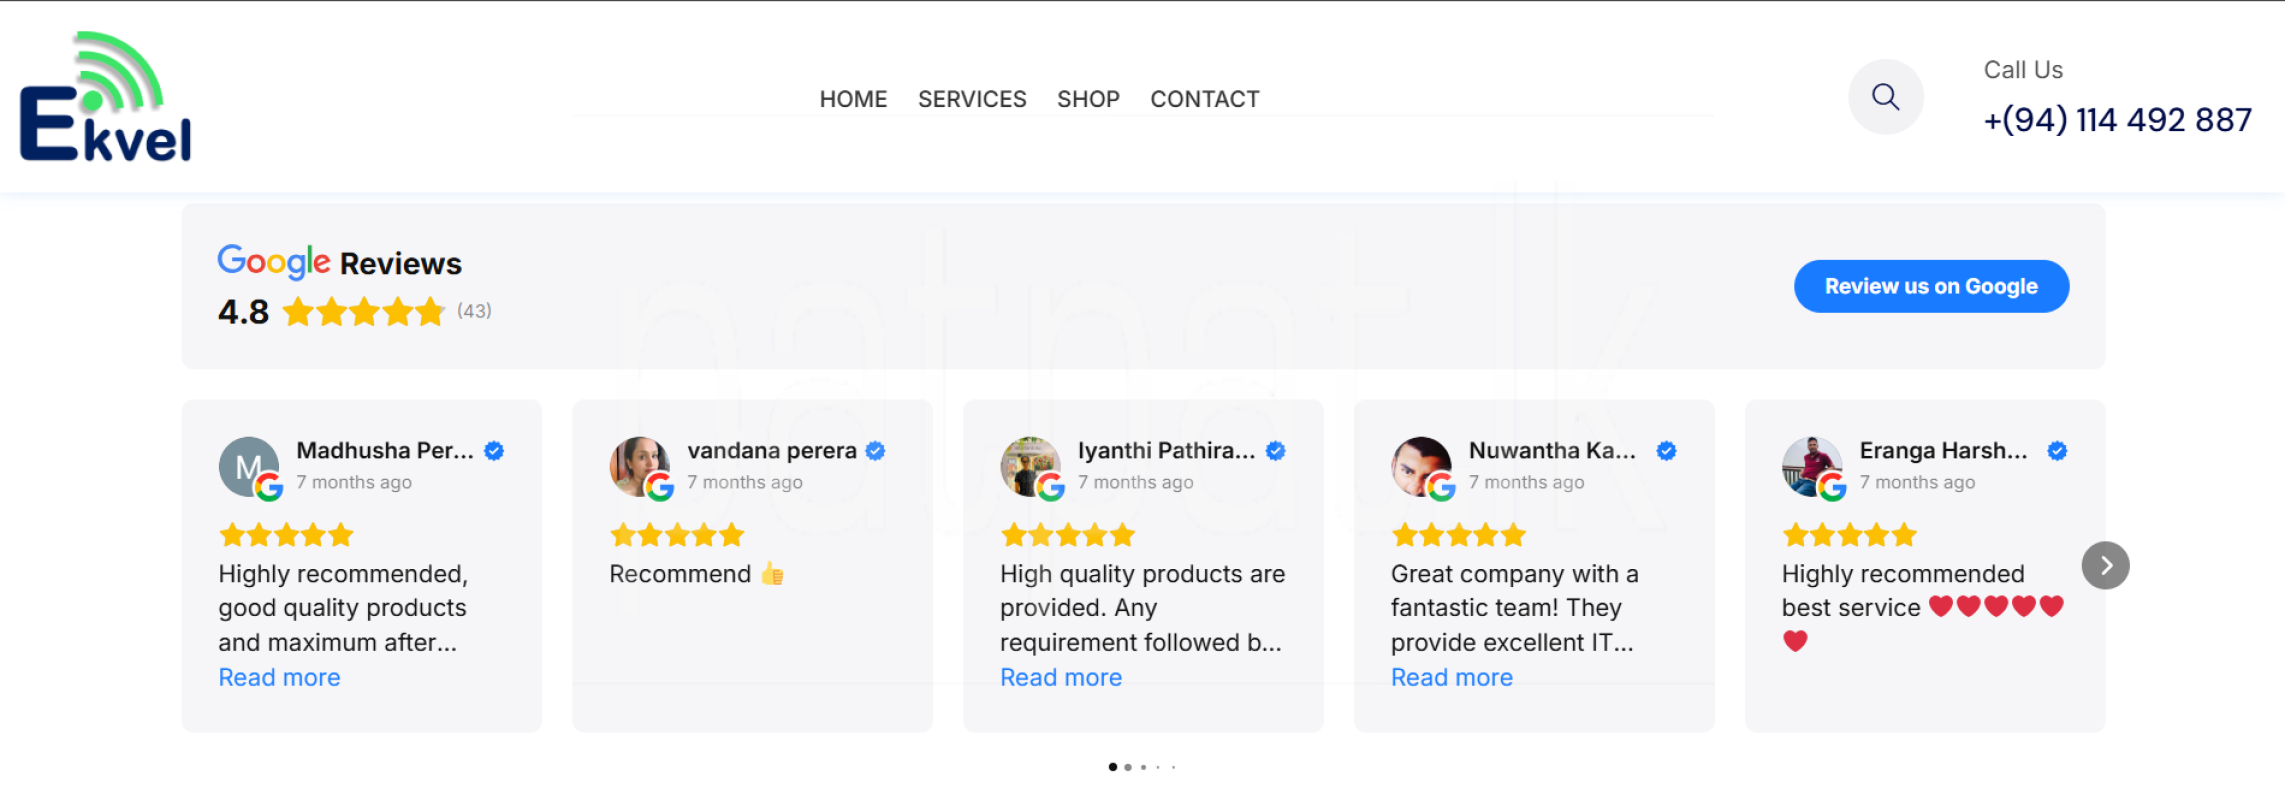Go to the SHOP menu item
This screenshot has height=800, width=2285.
1088,99
